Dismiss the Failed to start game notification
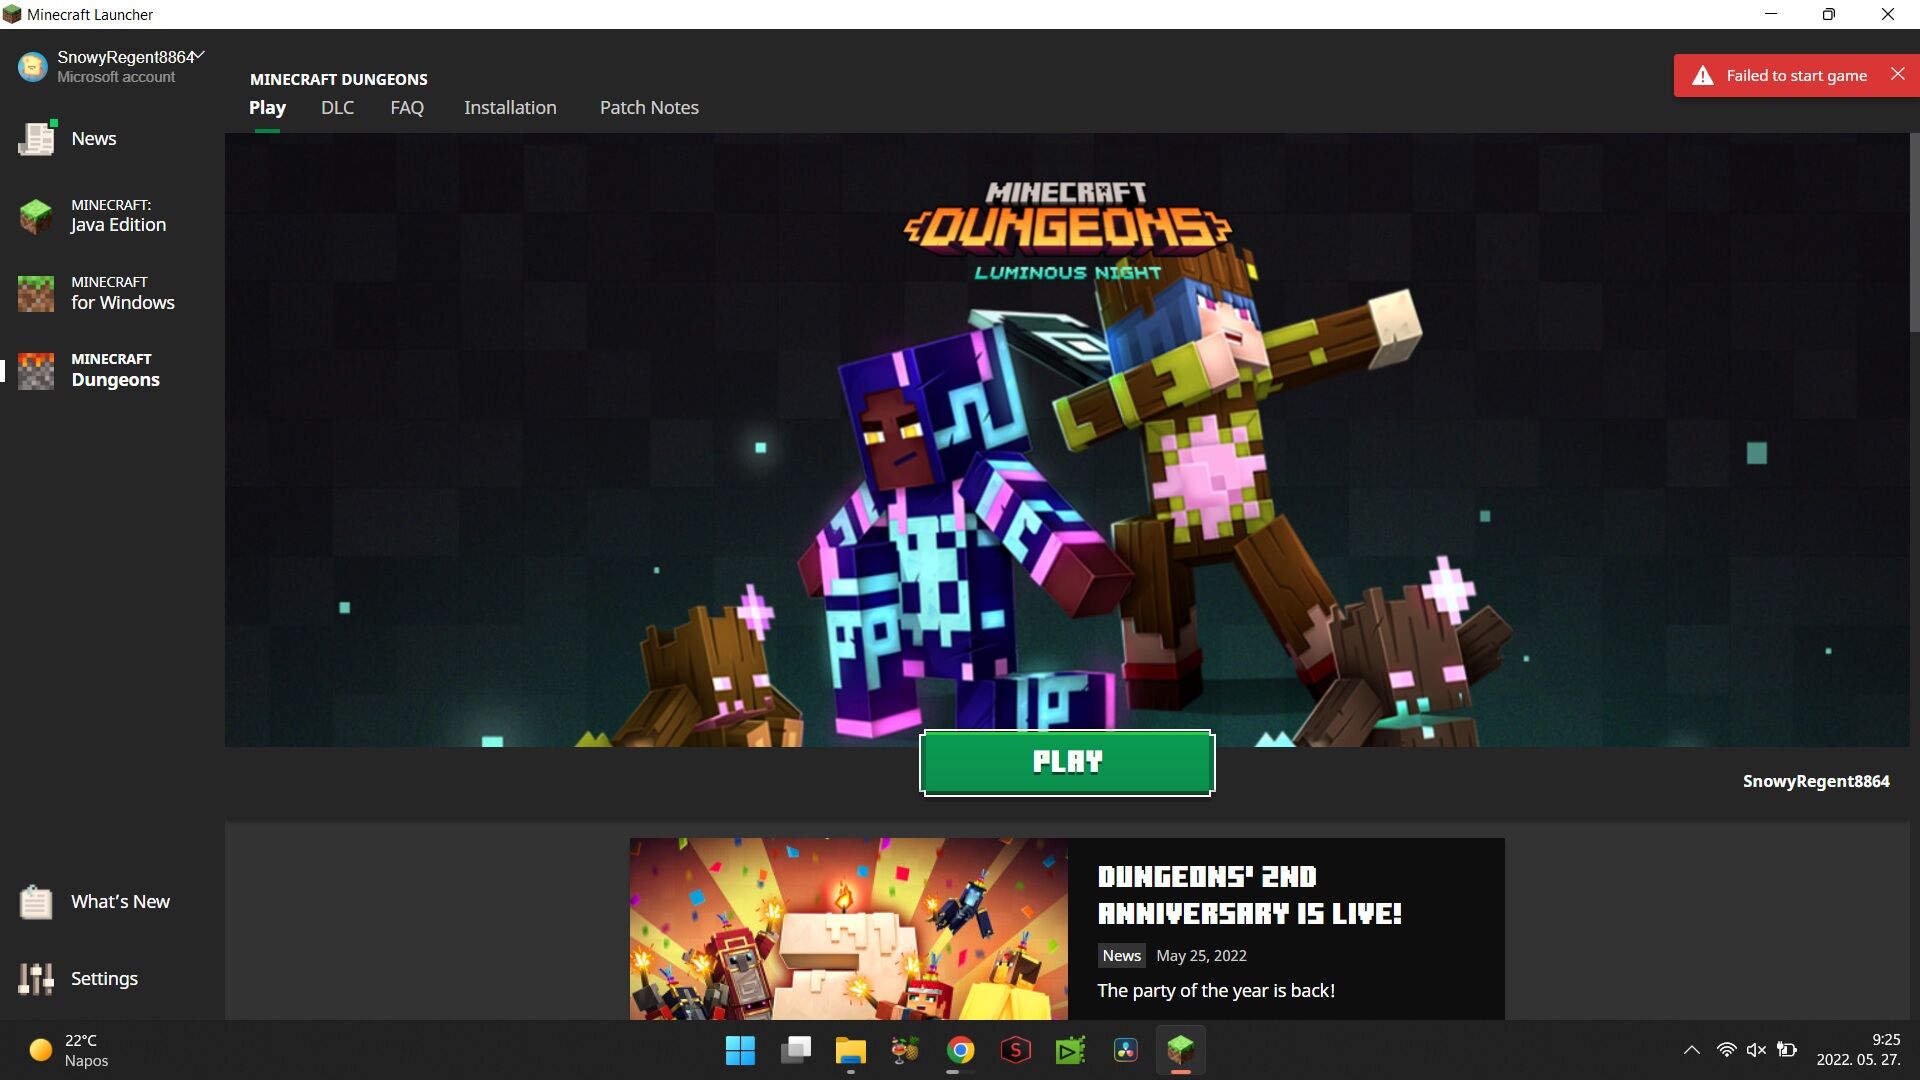The width and height of the screenshot is (1920, 1080). pos(1897,75)
